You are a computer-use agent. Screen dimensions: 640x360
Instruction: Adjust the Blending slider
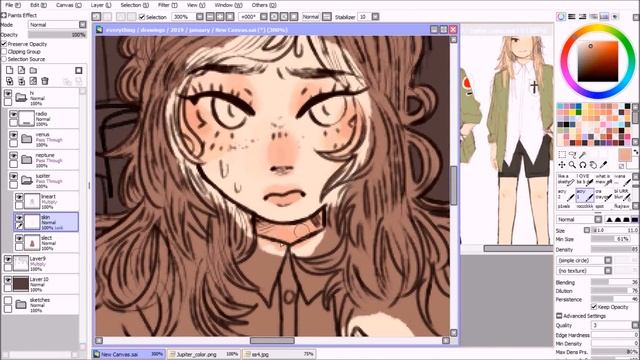coord(614,282)
